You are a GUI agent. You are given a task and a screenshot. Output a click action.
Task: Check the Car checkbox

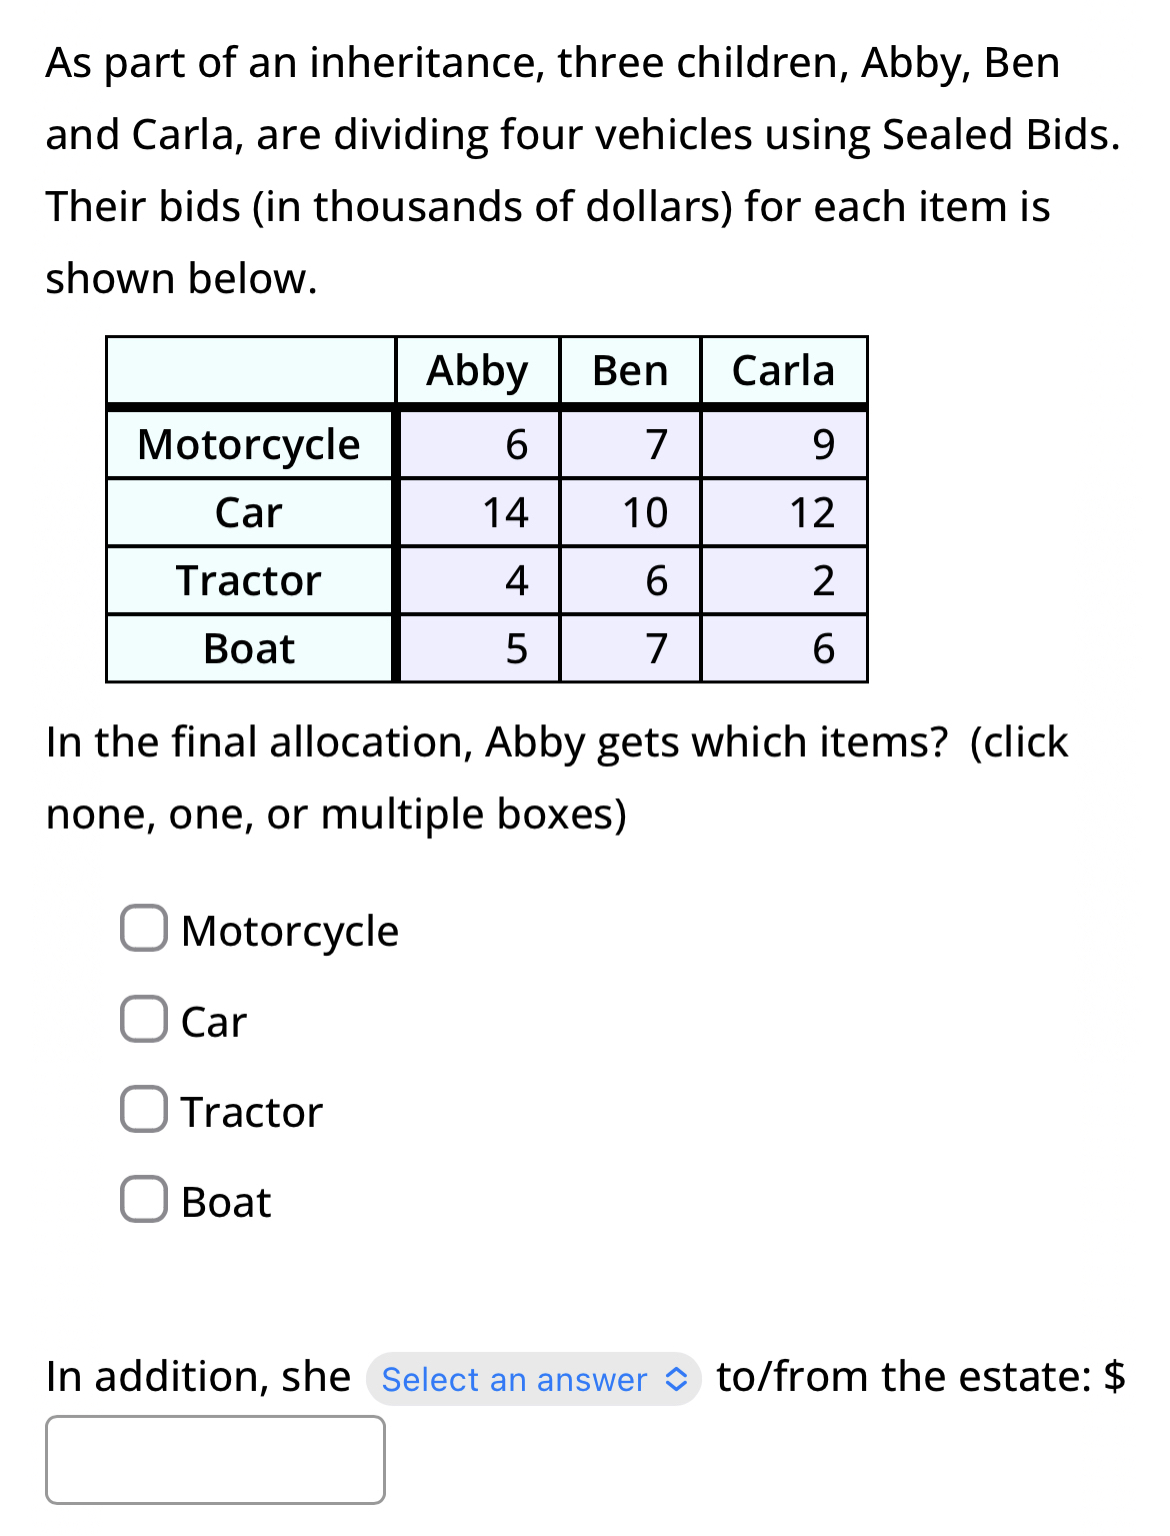click(143, 1021)
